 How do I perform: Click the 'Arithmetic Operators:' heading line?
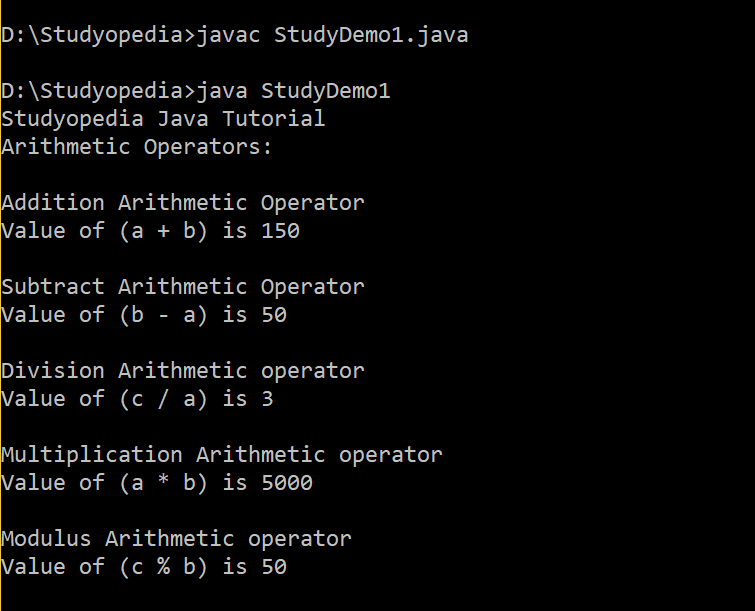pyautogui.click(x=137, y=147)
